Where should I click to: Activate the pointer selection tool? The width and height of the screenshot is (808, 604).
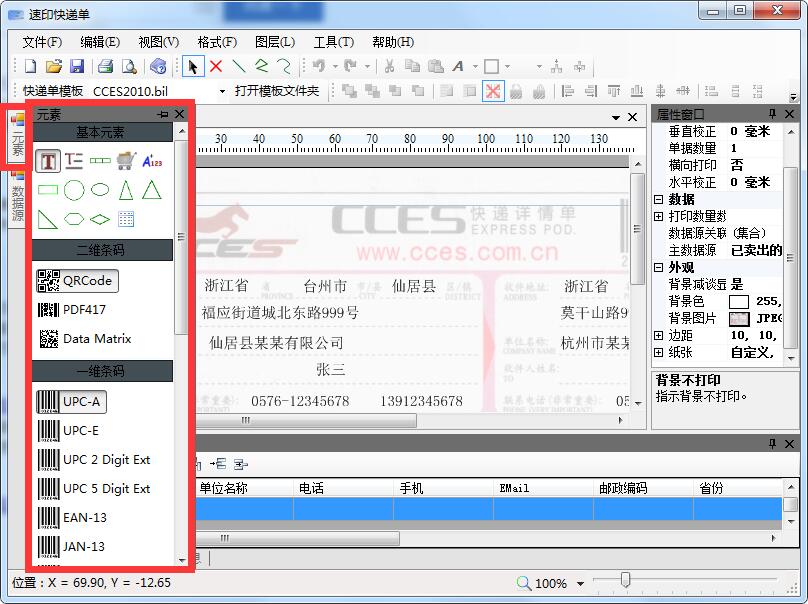click(x=192, y=66)
